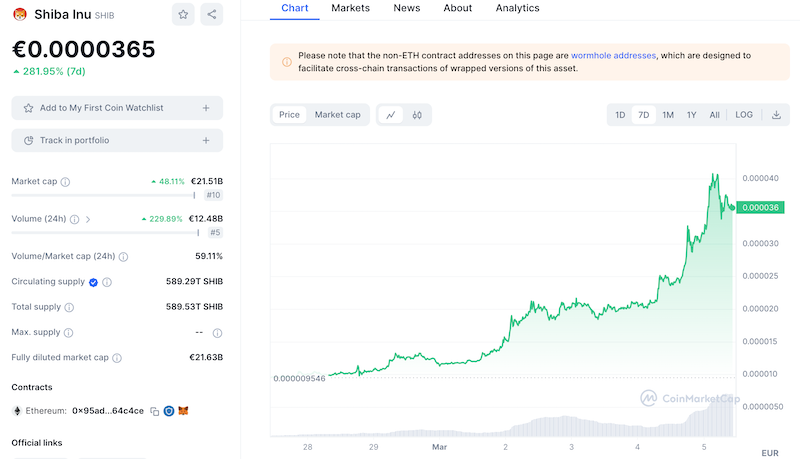The width and height of the screenshot is (800, 459).
Task: Open the Circulating supply info icon
Action: [x=107, y=282]
